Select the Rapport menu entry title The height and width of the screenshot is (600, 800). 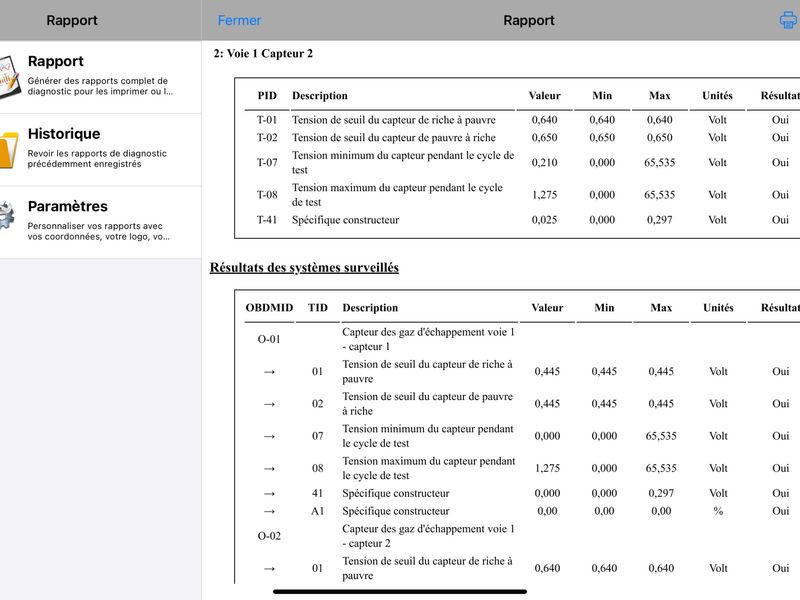56,61
